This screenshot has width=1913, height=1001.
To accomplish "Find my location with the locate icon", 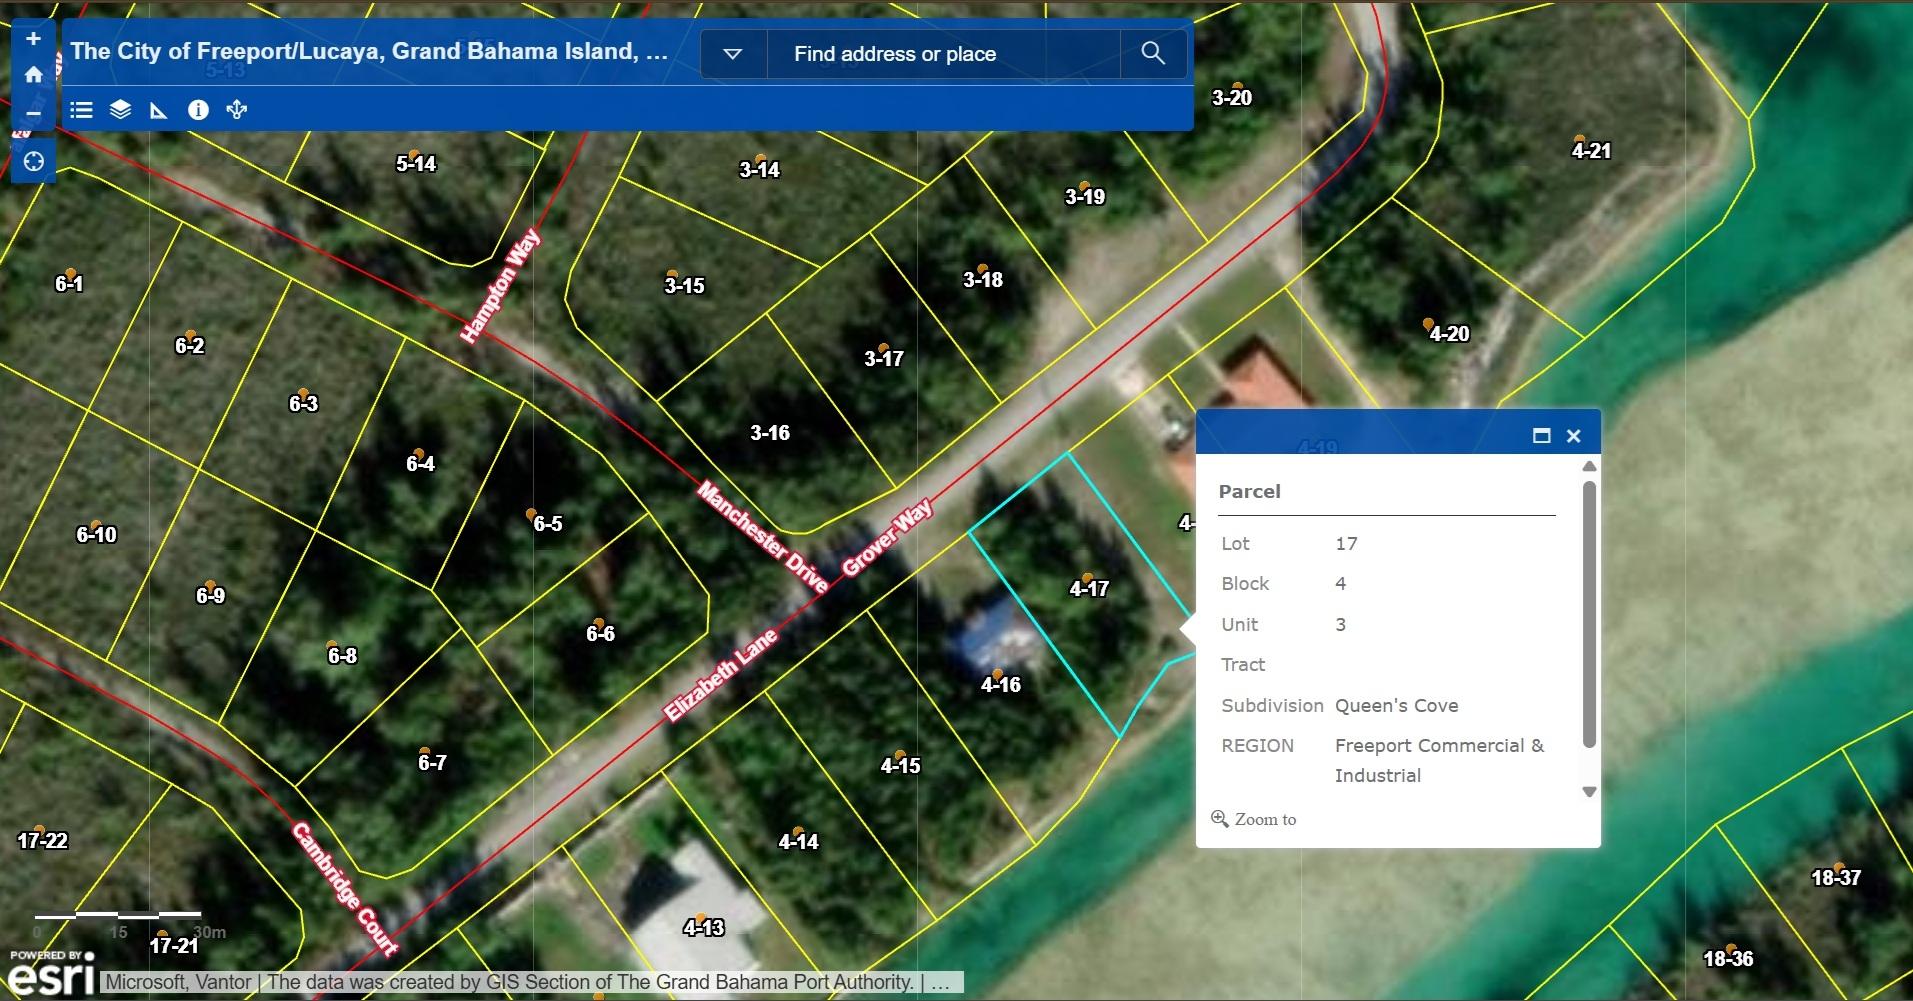I will click(x=33, y=162).
